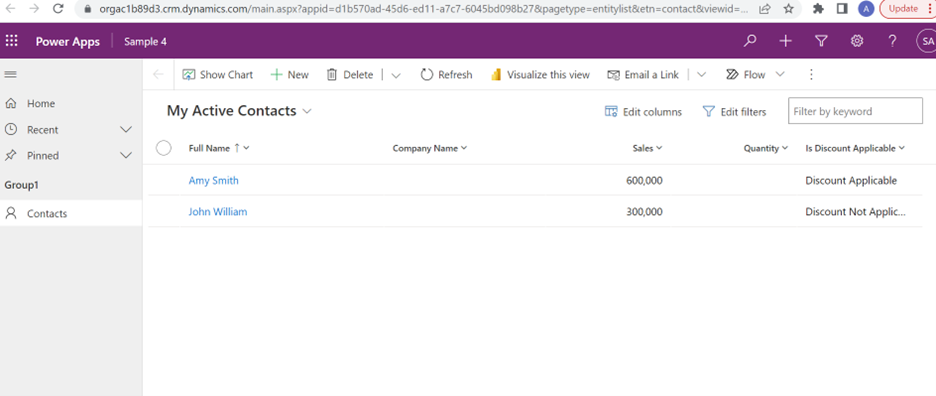Click Email a Link
Image resolution: width=936 pixels, height=396 pixels.
643,75
